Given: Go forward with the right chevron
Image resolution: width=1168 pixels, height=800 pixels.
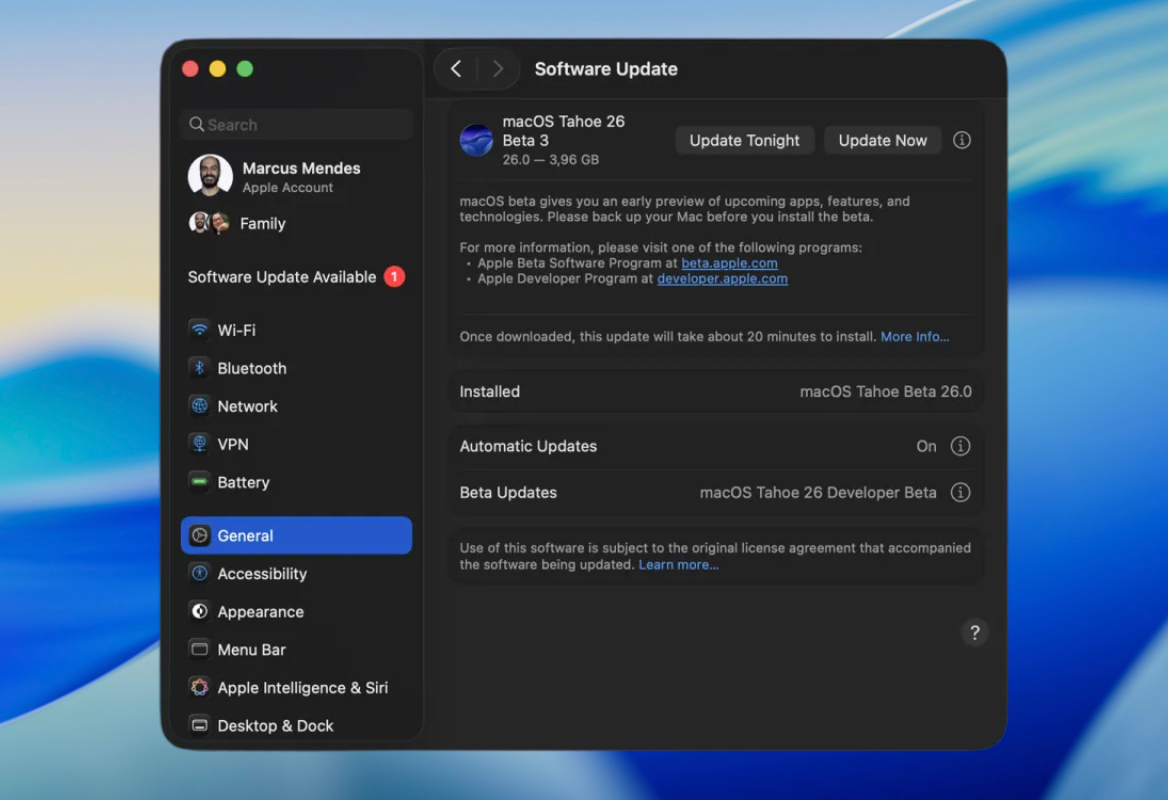Looking at the screenshot, I should 498,69.
